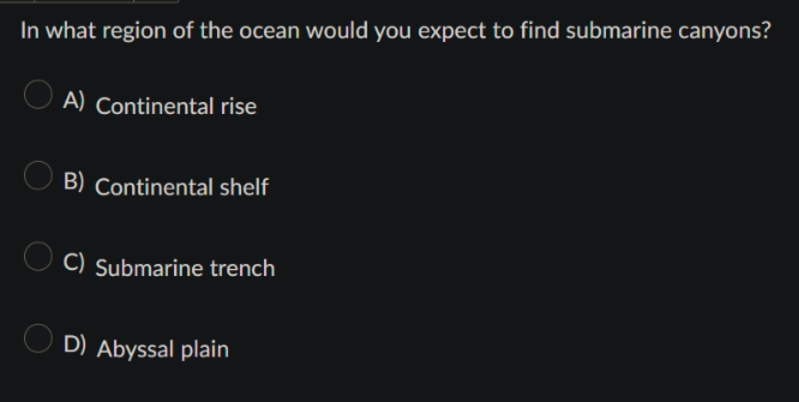Click the "A)" option letter
Image resolution: width=799 pixels, height=402 pixels.
point(74,101)
